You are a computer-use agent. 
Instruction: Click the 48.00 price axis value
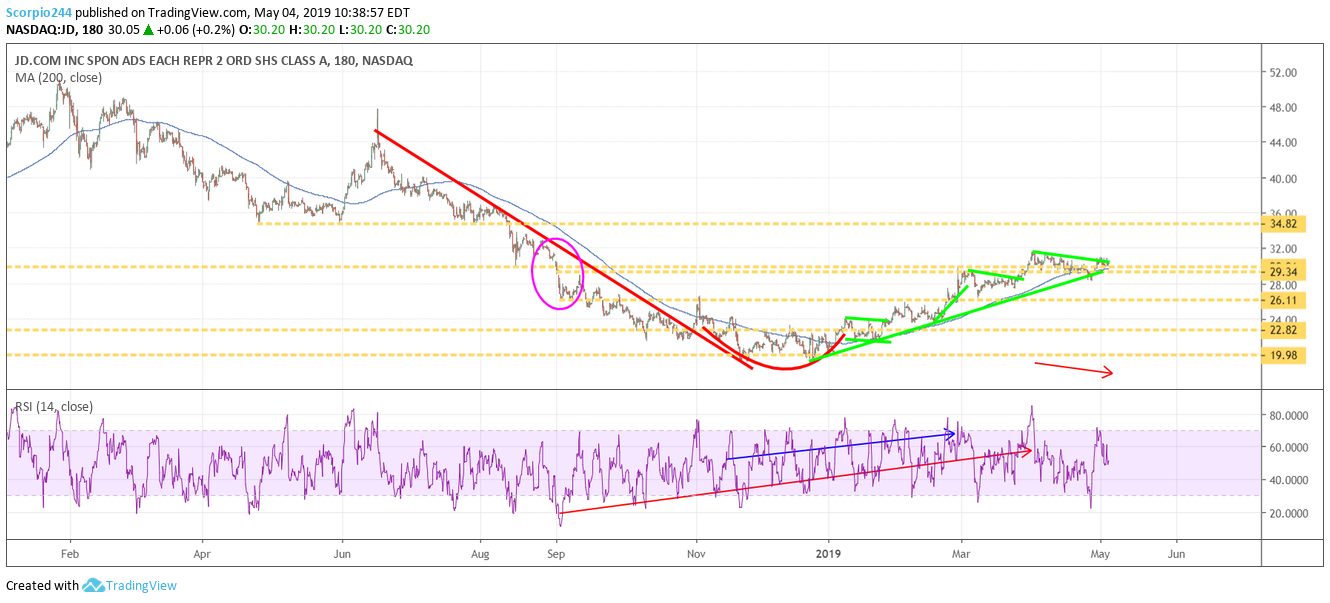(1285, 108)
